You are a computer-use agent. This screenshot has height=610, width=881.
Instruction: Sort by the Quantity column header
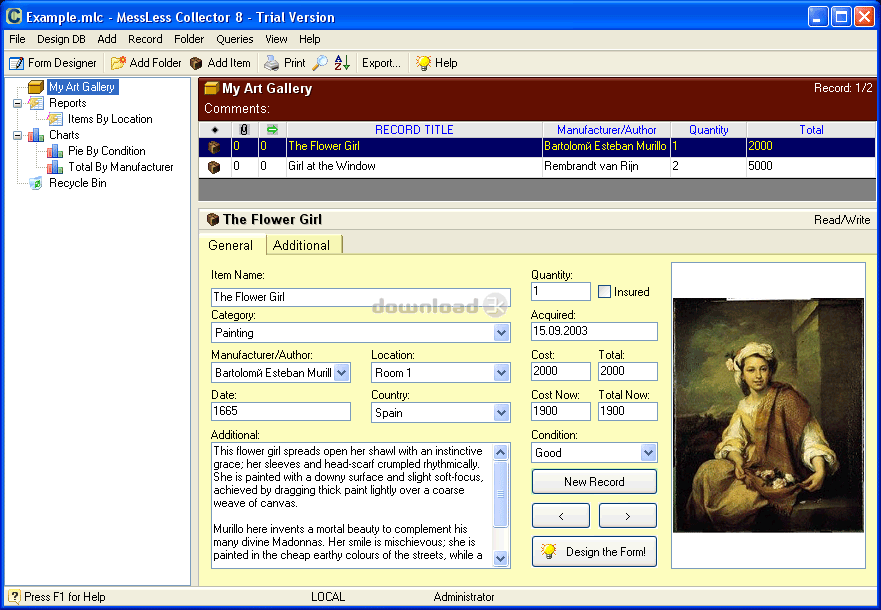[x=709, y=130]
